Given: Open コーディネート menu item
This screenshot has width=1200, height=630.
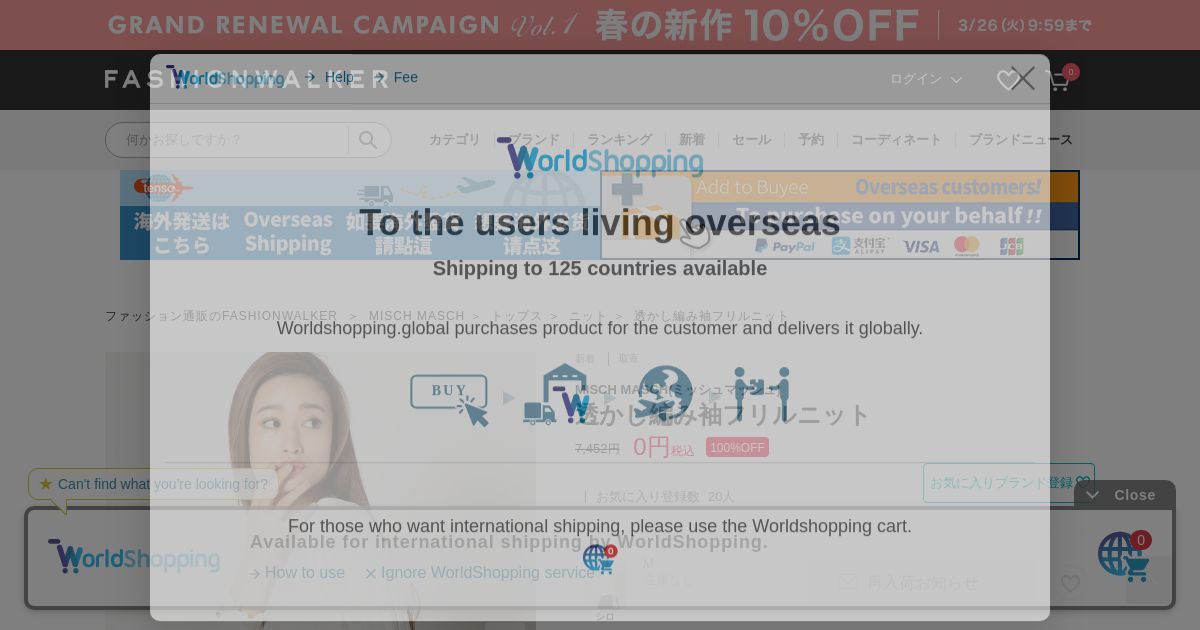Looking at the screenshot, I should click(896, 140).
